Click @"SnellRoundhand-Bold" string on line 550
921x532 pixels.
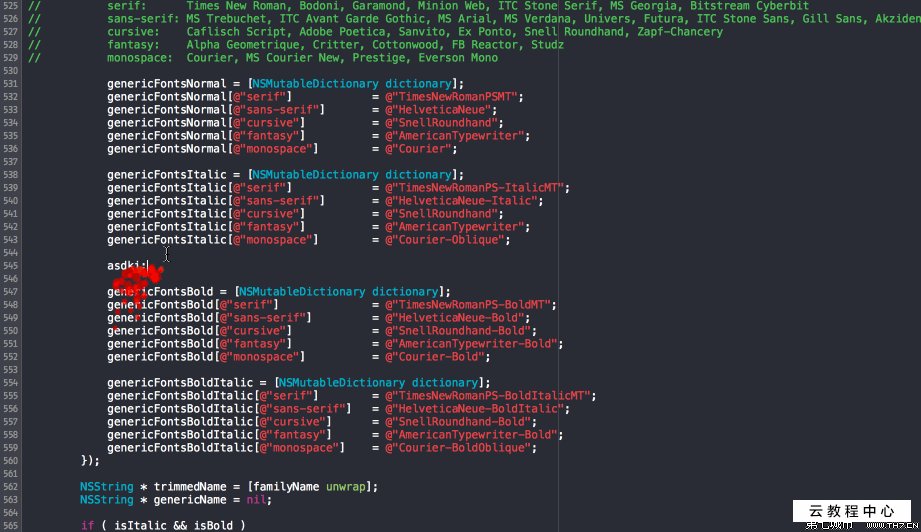458,331
